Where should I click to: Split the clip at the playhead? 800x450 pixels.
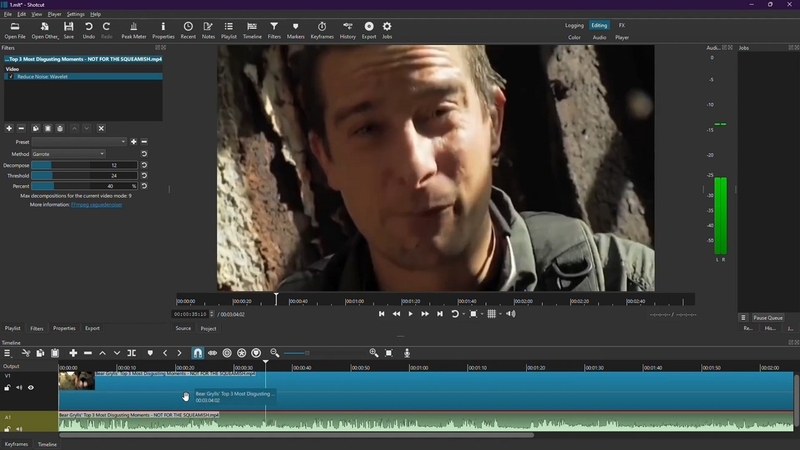tap(132, 353)
